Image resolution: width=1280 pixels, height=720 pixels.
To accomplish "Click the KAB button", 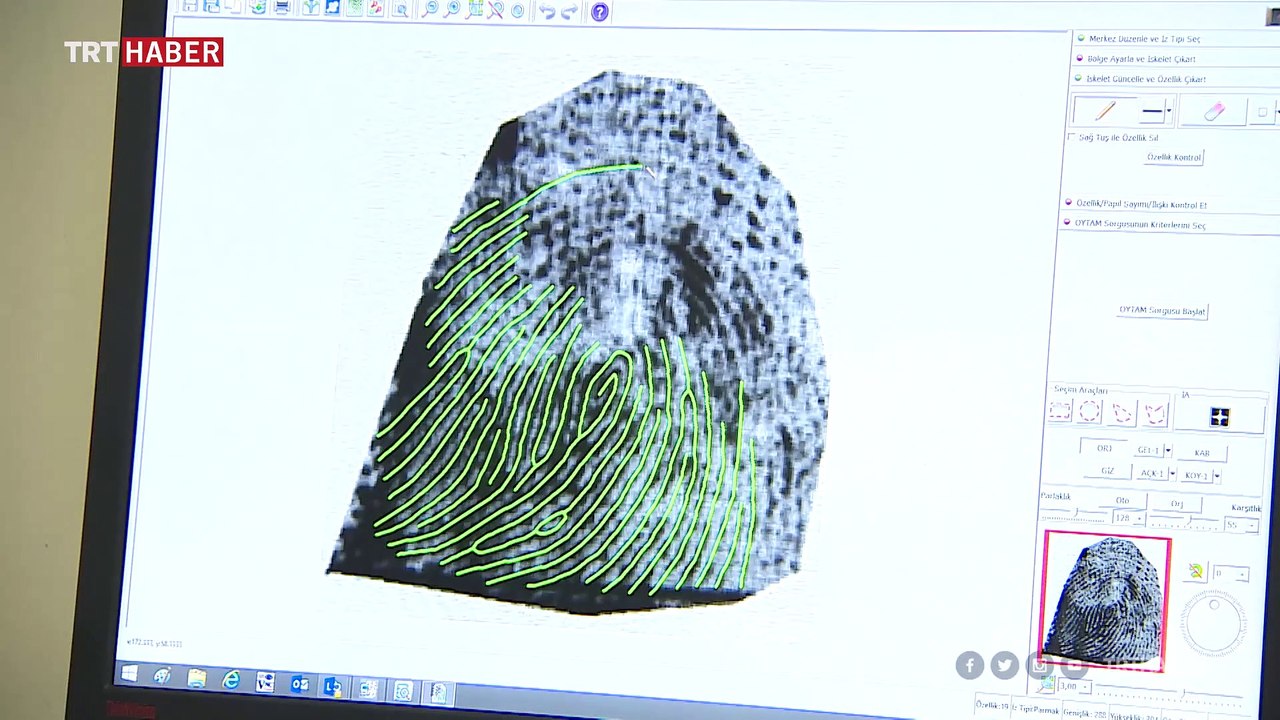I will (1202, 453).
